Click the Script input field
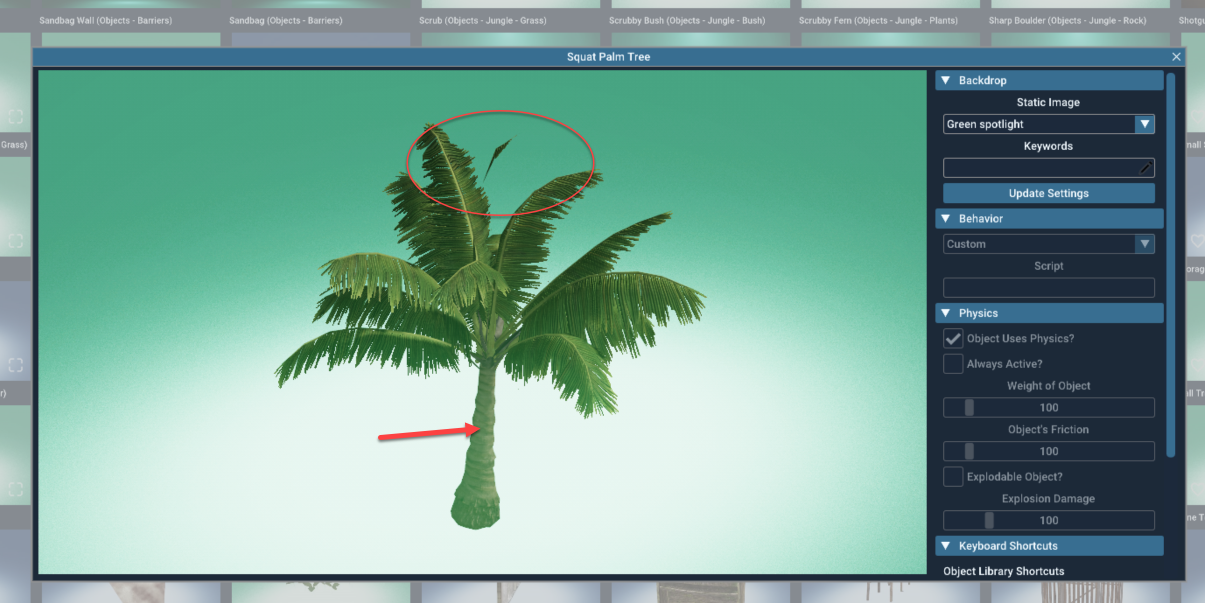The image size is (1205, 603). click(1049, 288)
